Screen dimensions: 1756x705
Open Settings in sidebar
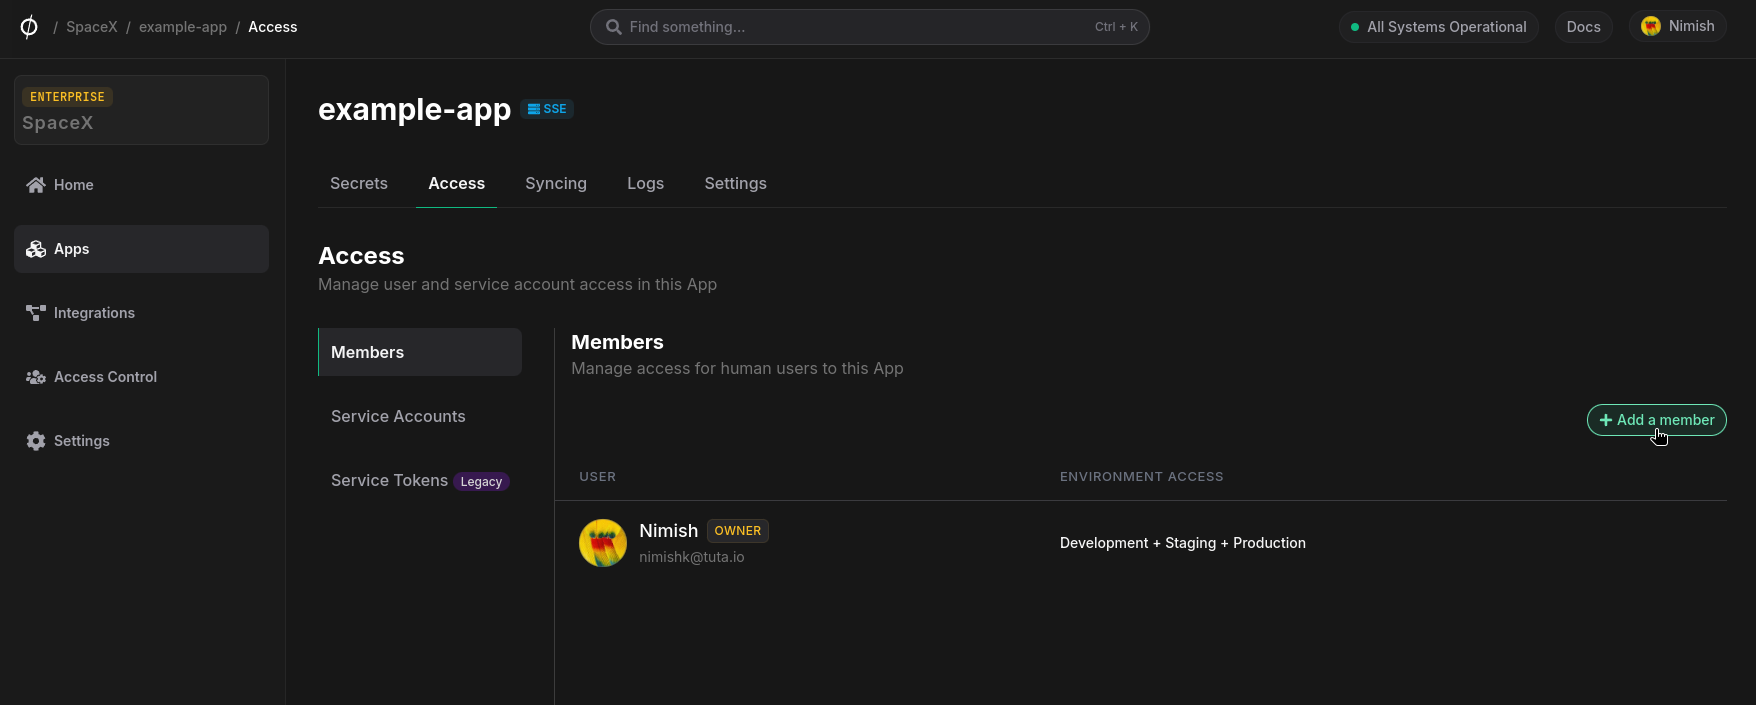click(x=141, y=441)
